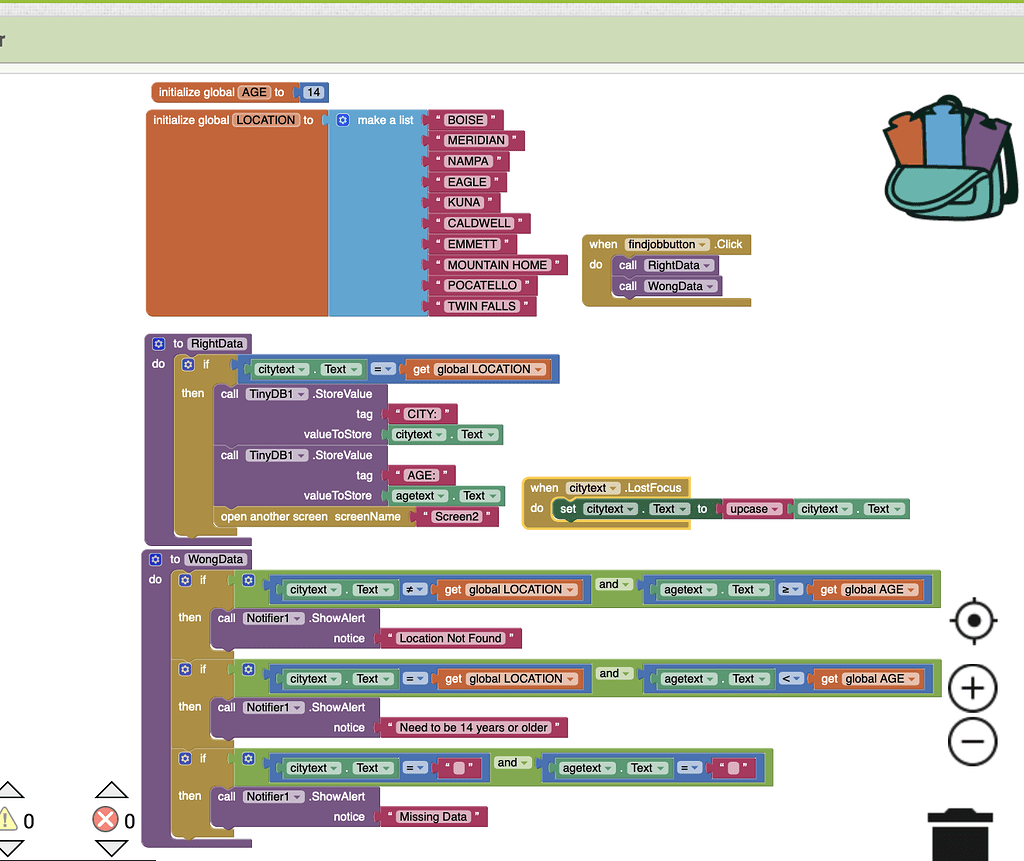This screenshot has width=1024, height=861.
Task: Select the get global LOCATION block
Action: pos(480,369)
